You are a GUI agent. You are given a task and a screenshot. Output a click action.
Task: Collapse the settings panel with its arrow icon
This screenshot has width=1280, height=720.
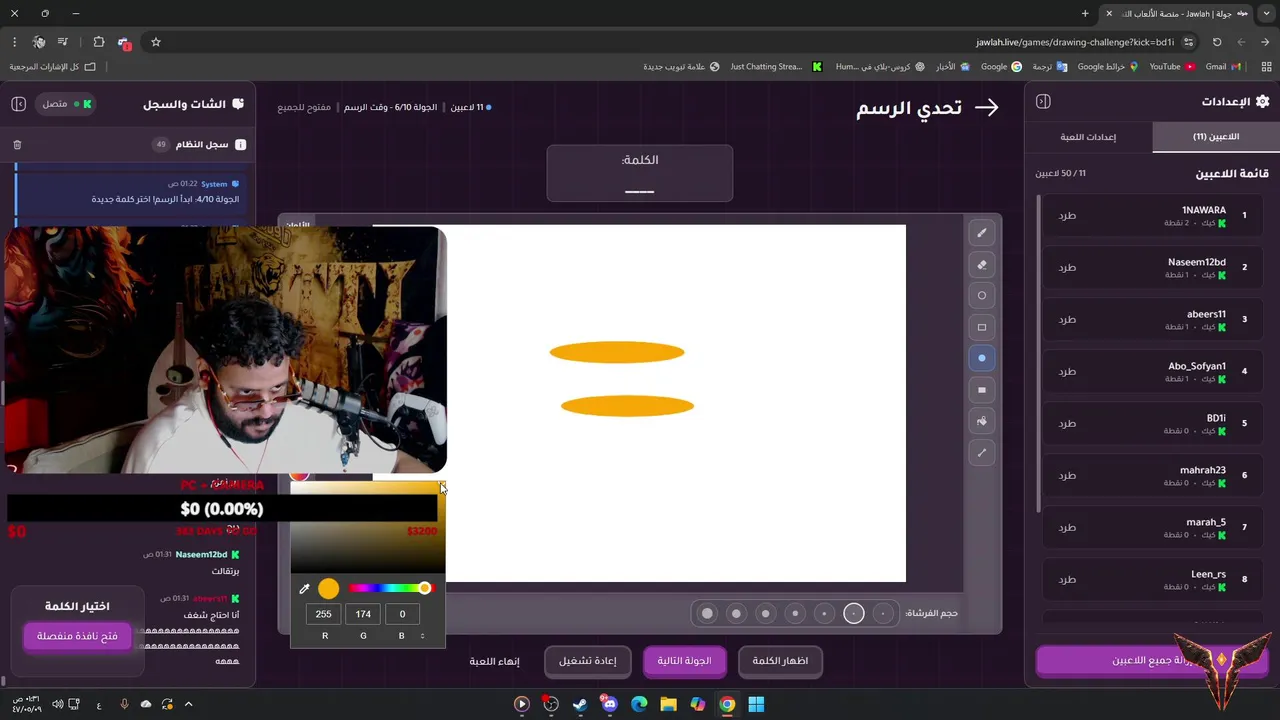1043,102
